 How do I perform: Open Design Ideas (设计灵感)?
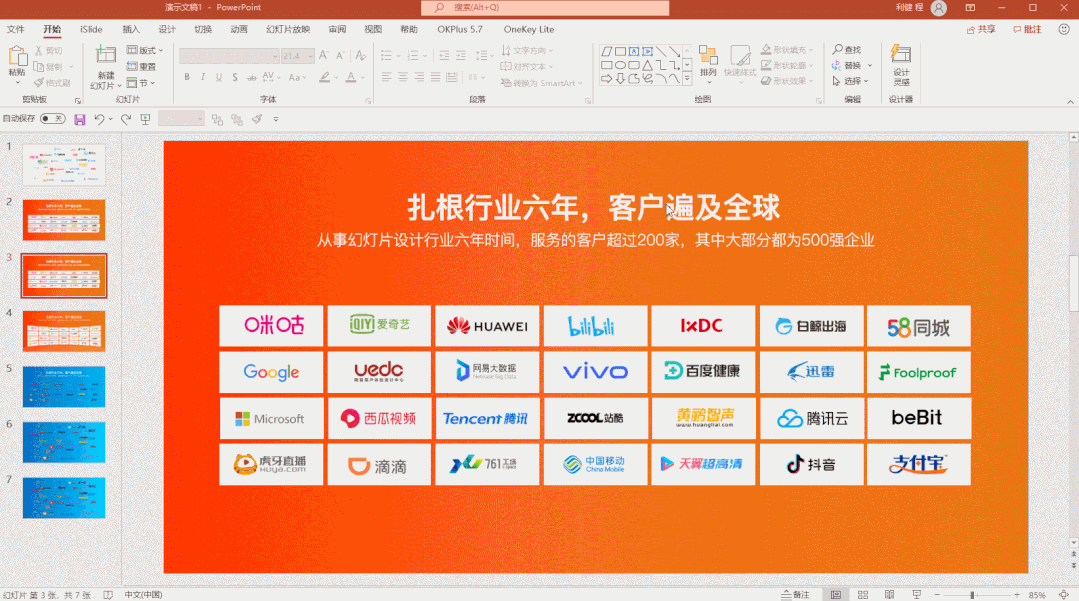coord(901,65)
